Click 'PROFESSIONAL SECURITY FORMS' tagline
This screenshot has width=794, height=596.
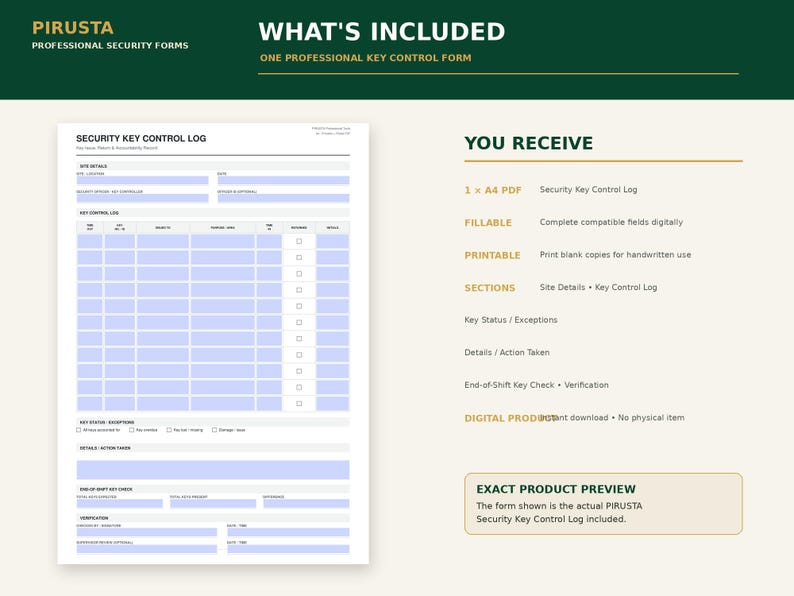coord(110,46)
